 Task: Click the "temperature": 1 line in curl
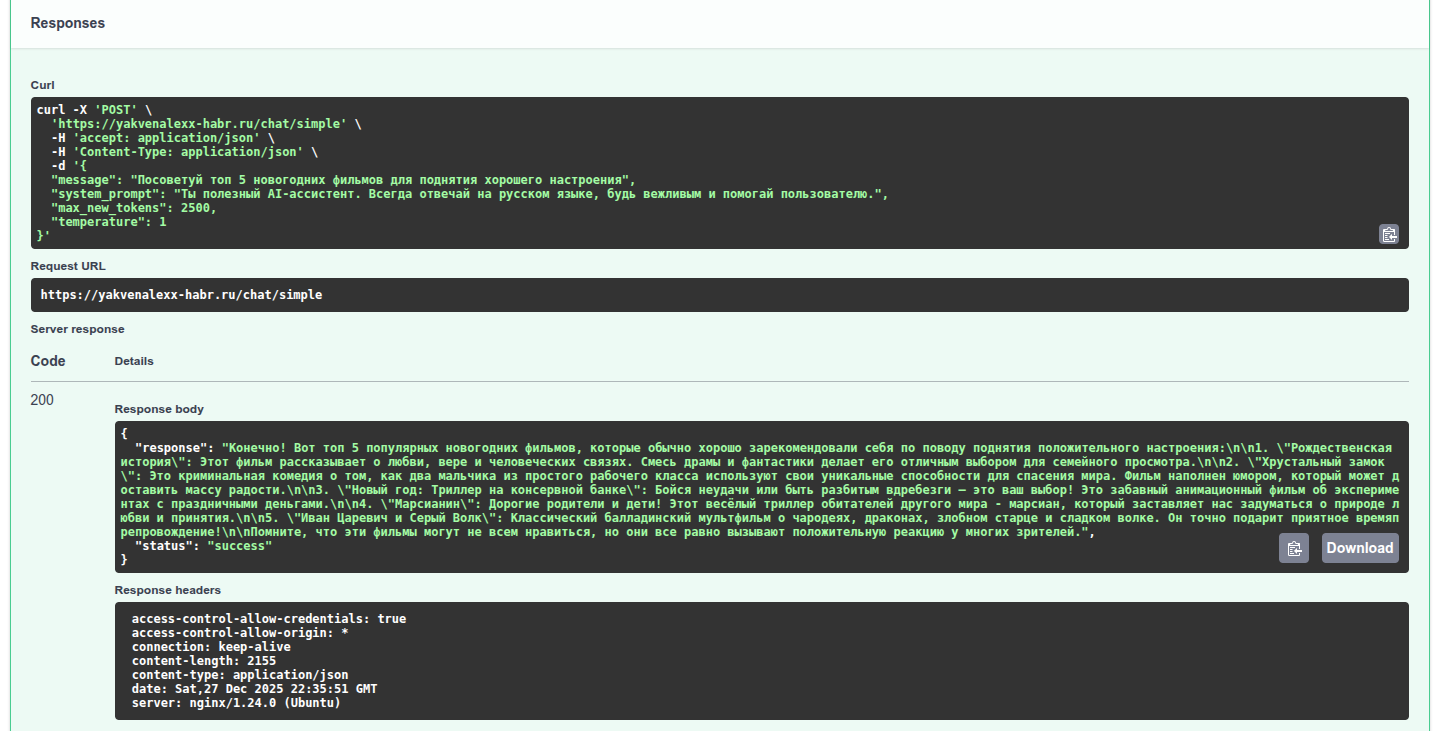(108, 222)
